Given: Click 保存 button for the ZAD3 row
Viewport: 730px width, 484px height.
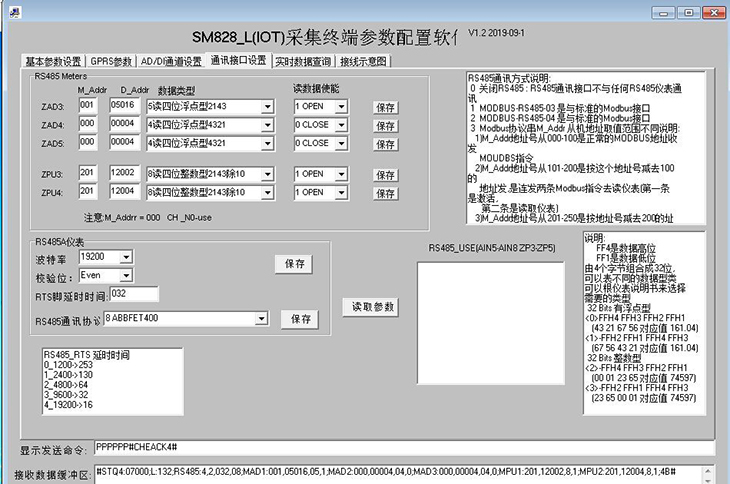Looking at the screenshot, I should tap(386, 107).
